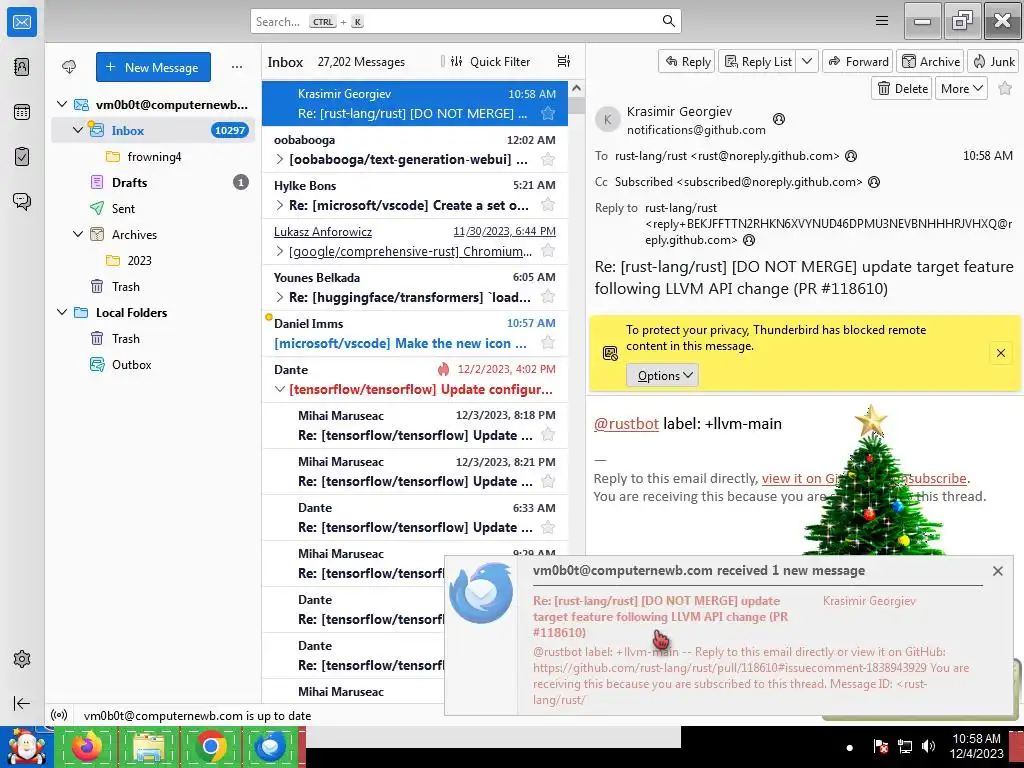Open the Chat space icon
Viewport: 1024px width, 768px height.
22,201
